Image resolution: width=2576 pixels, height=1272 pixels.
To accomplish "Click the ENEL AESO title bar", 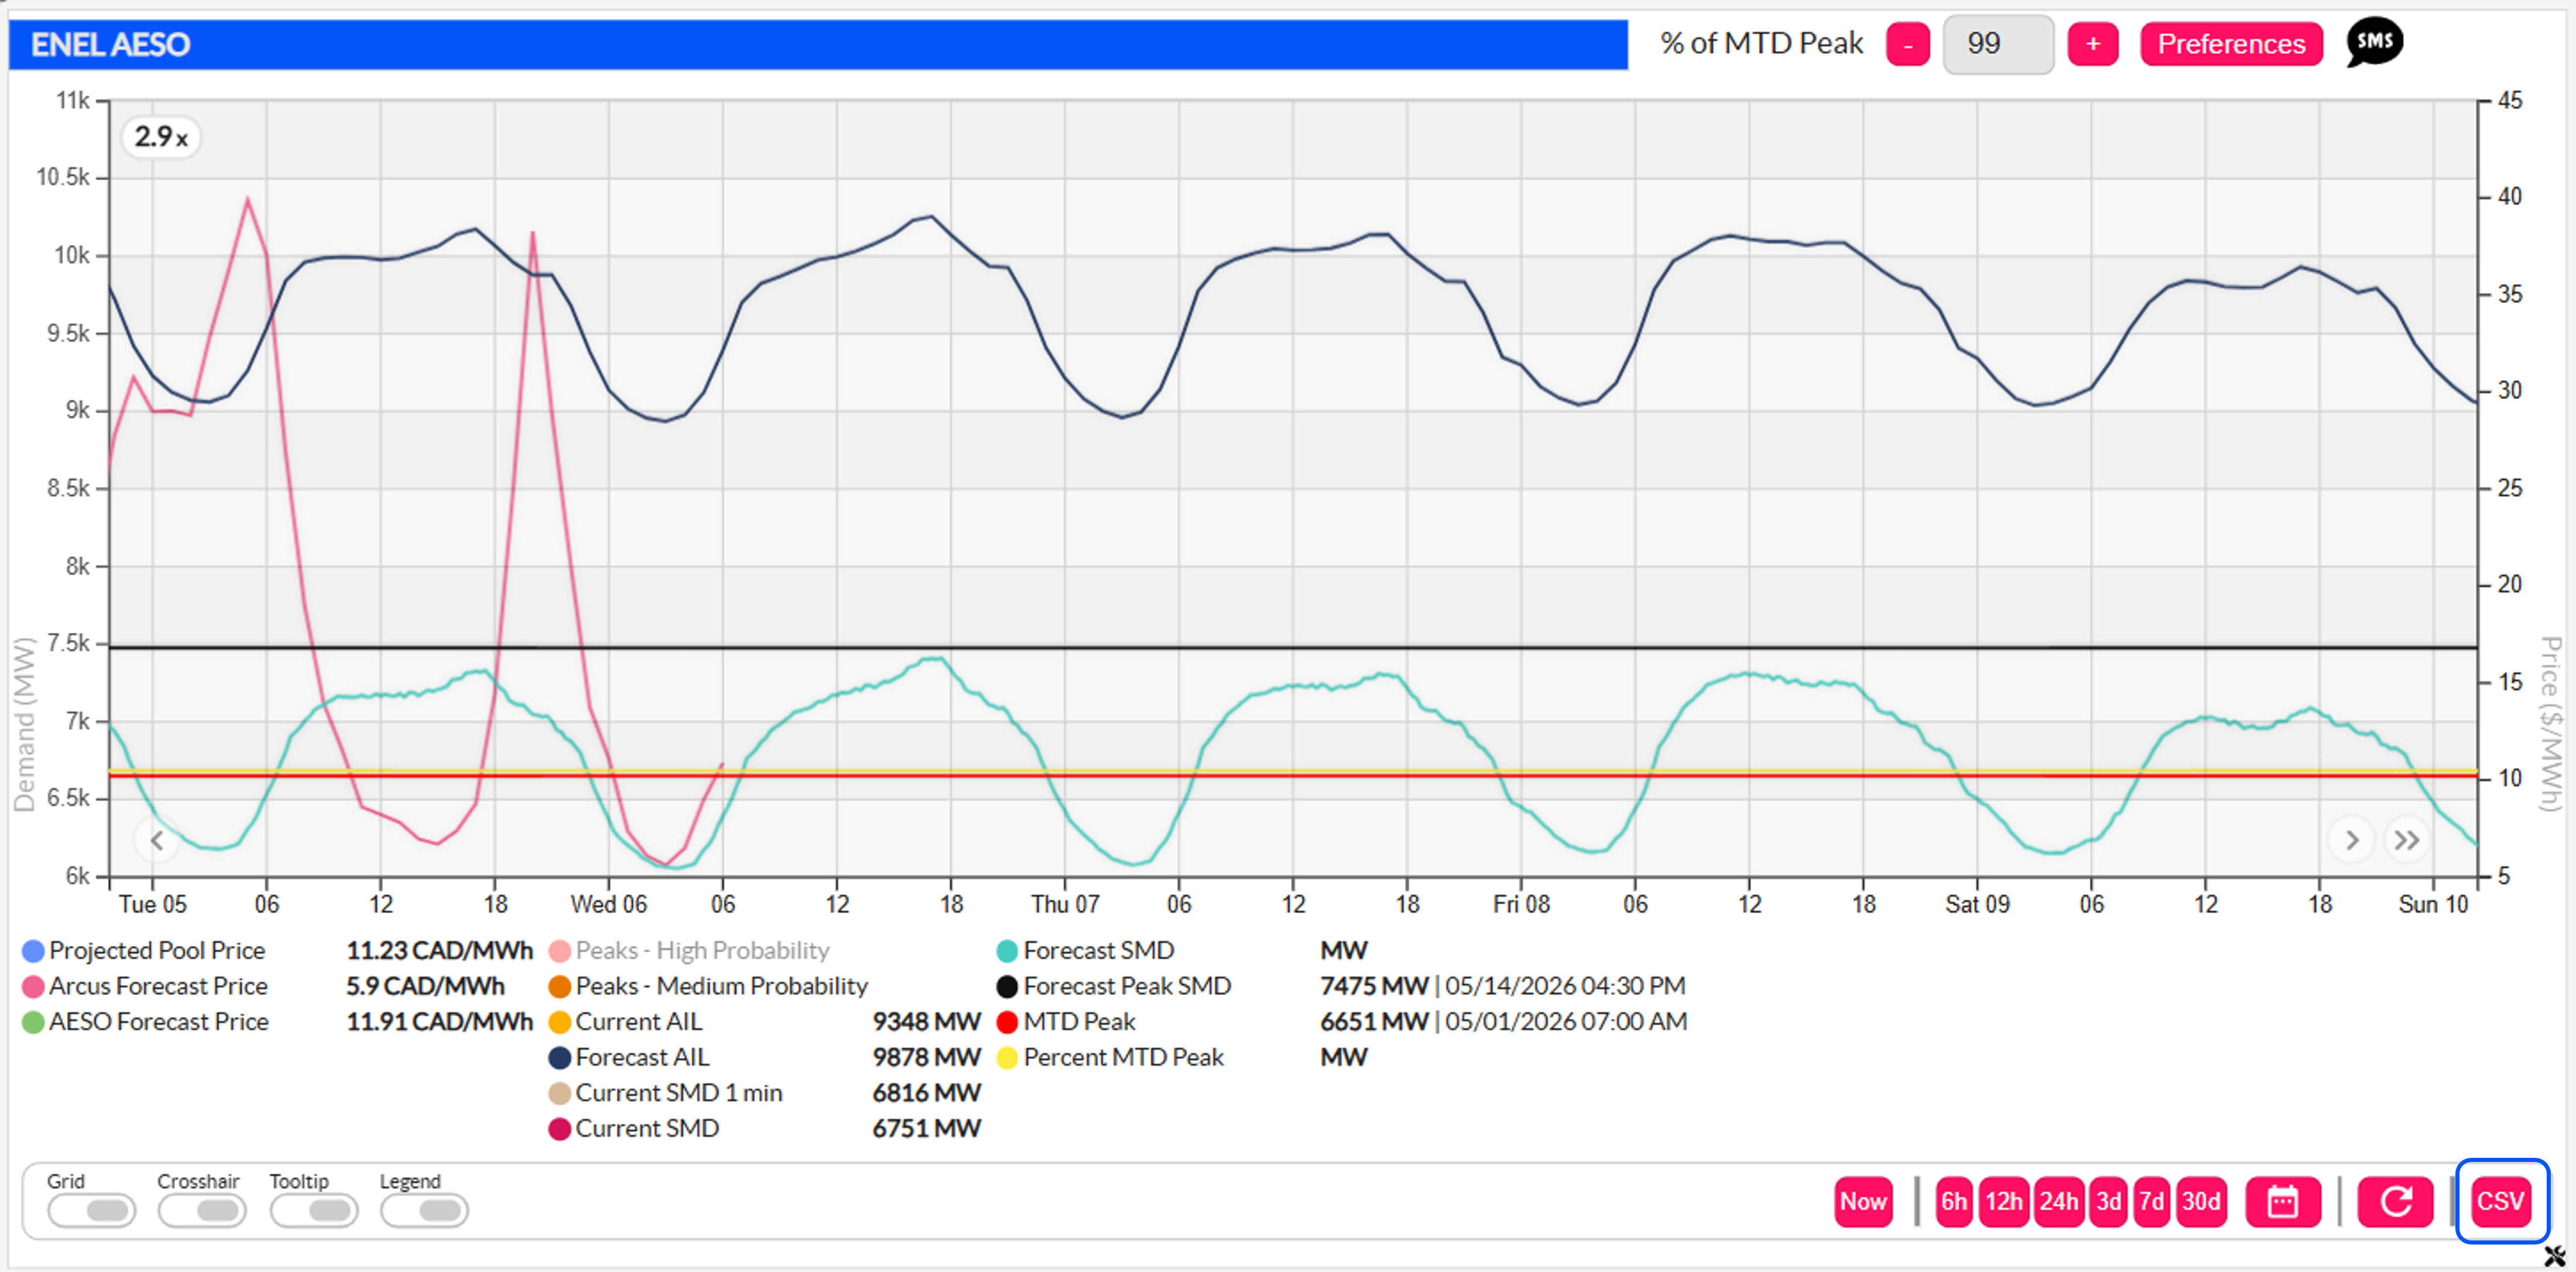I will (818, 45).
